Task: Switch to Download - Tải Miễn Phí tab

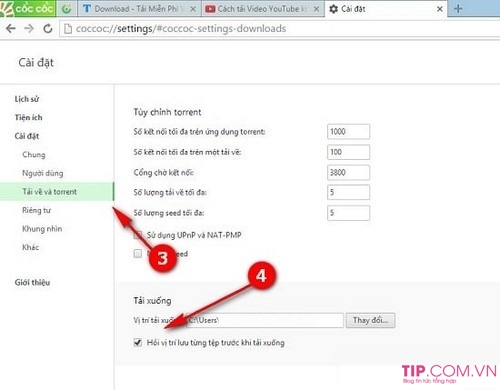Action: pyautogui.click(x=139, y=9)
